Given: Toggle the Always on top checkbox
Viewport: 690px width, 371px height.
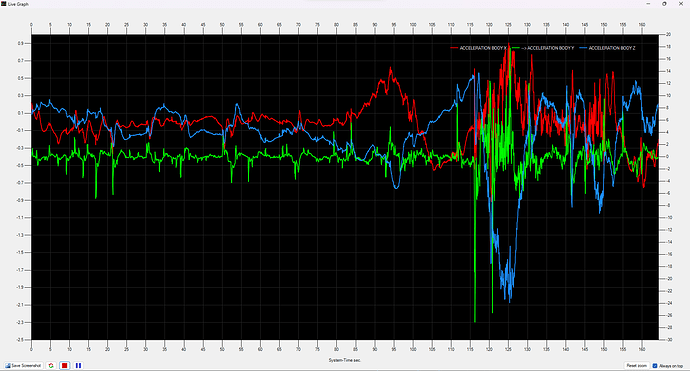Looking at the screenshot, I should [655, 366].
